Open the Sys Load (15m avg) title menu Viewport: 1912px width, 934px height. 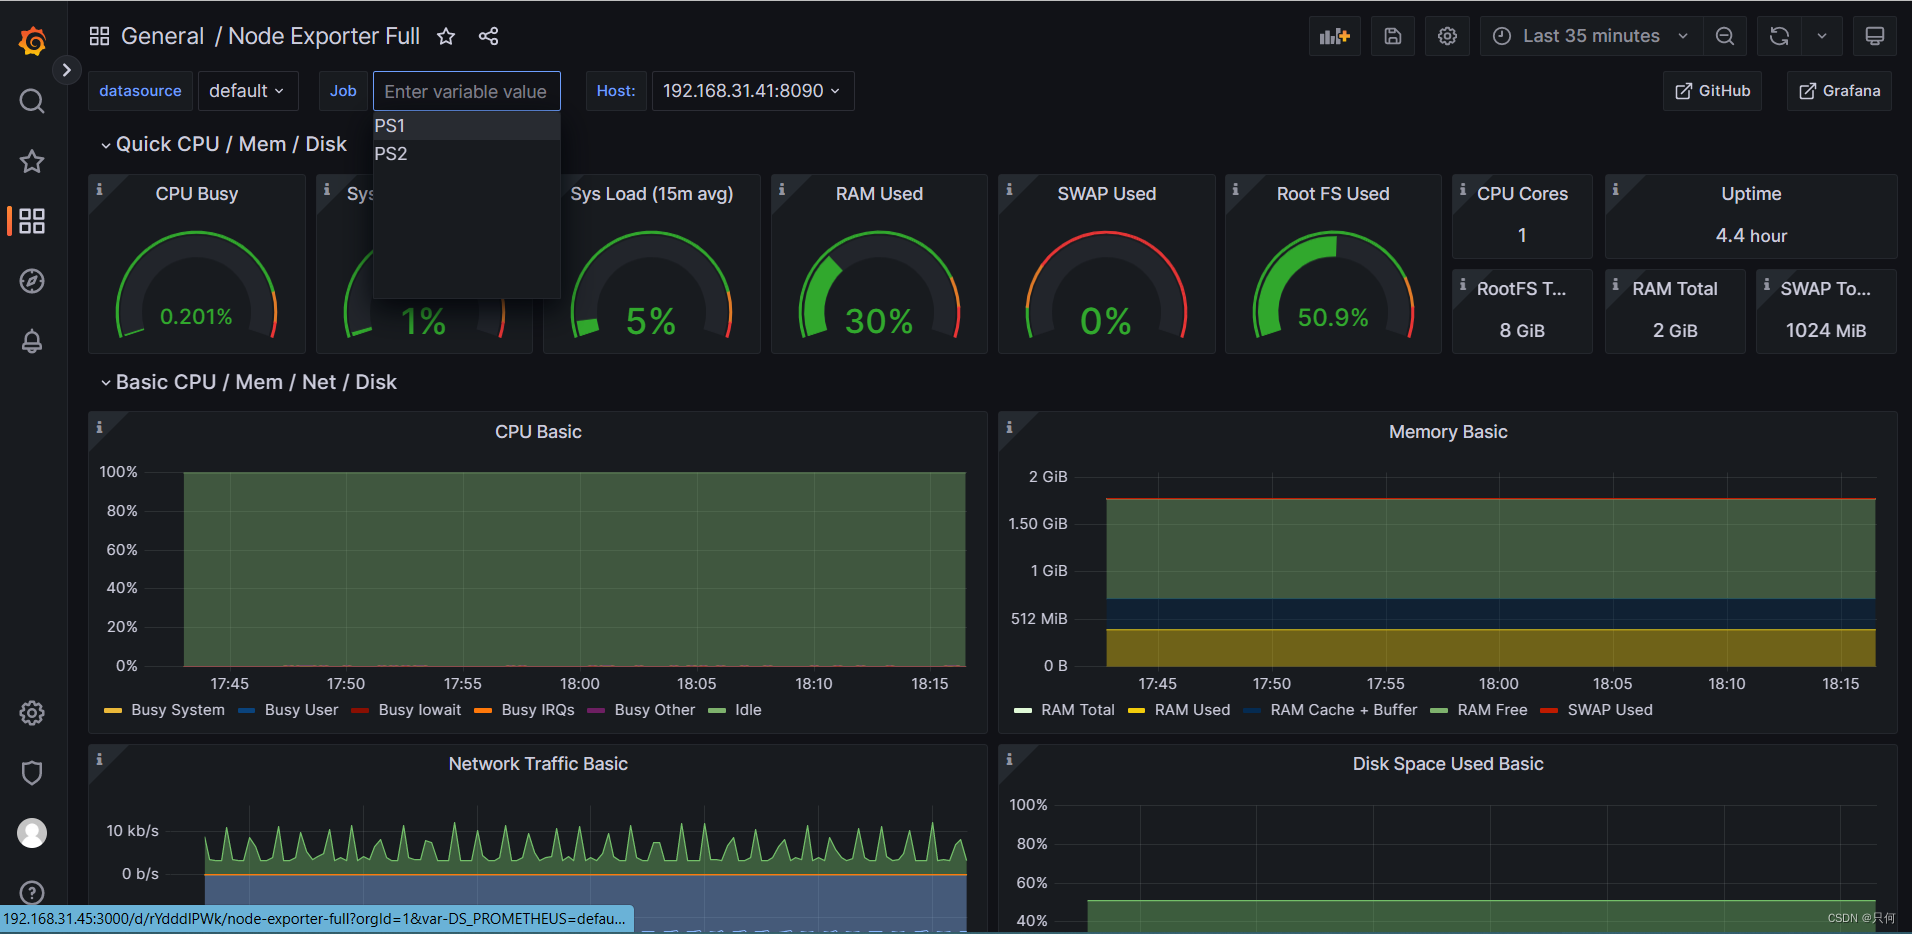(652, 194)
